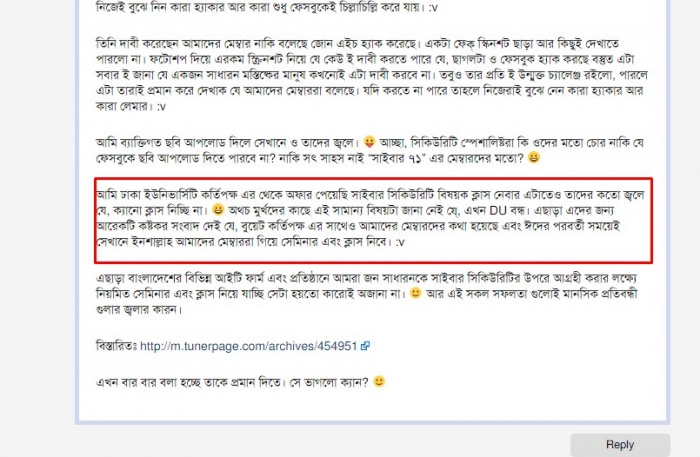700x457 pixels.
Task: Click the "বিস্তারিতঃ" label before the URL
Action: coord(117,346)
